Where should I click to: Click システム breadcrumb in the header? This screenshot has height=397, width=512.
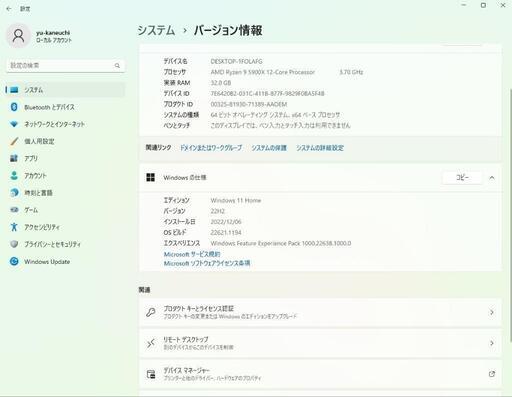(156, 30)
